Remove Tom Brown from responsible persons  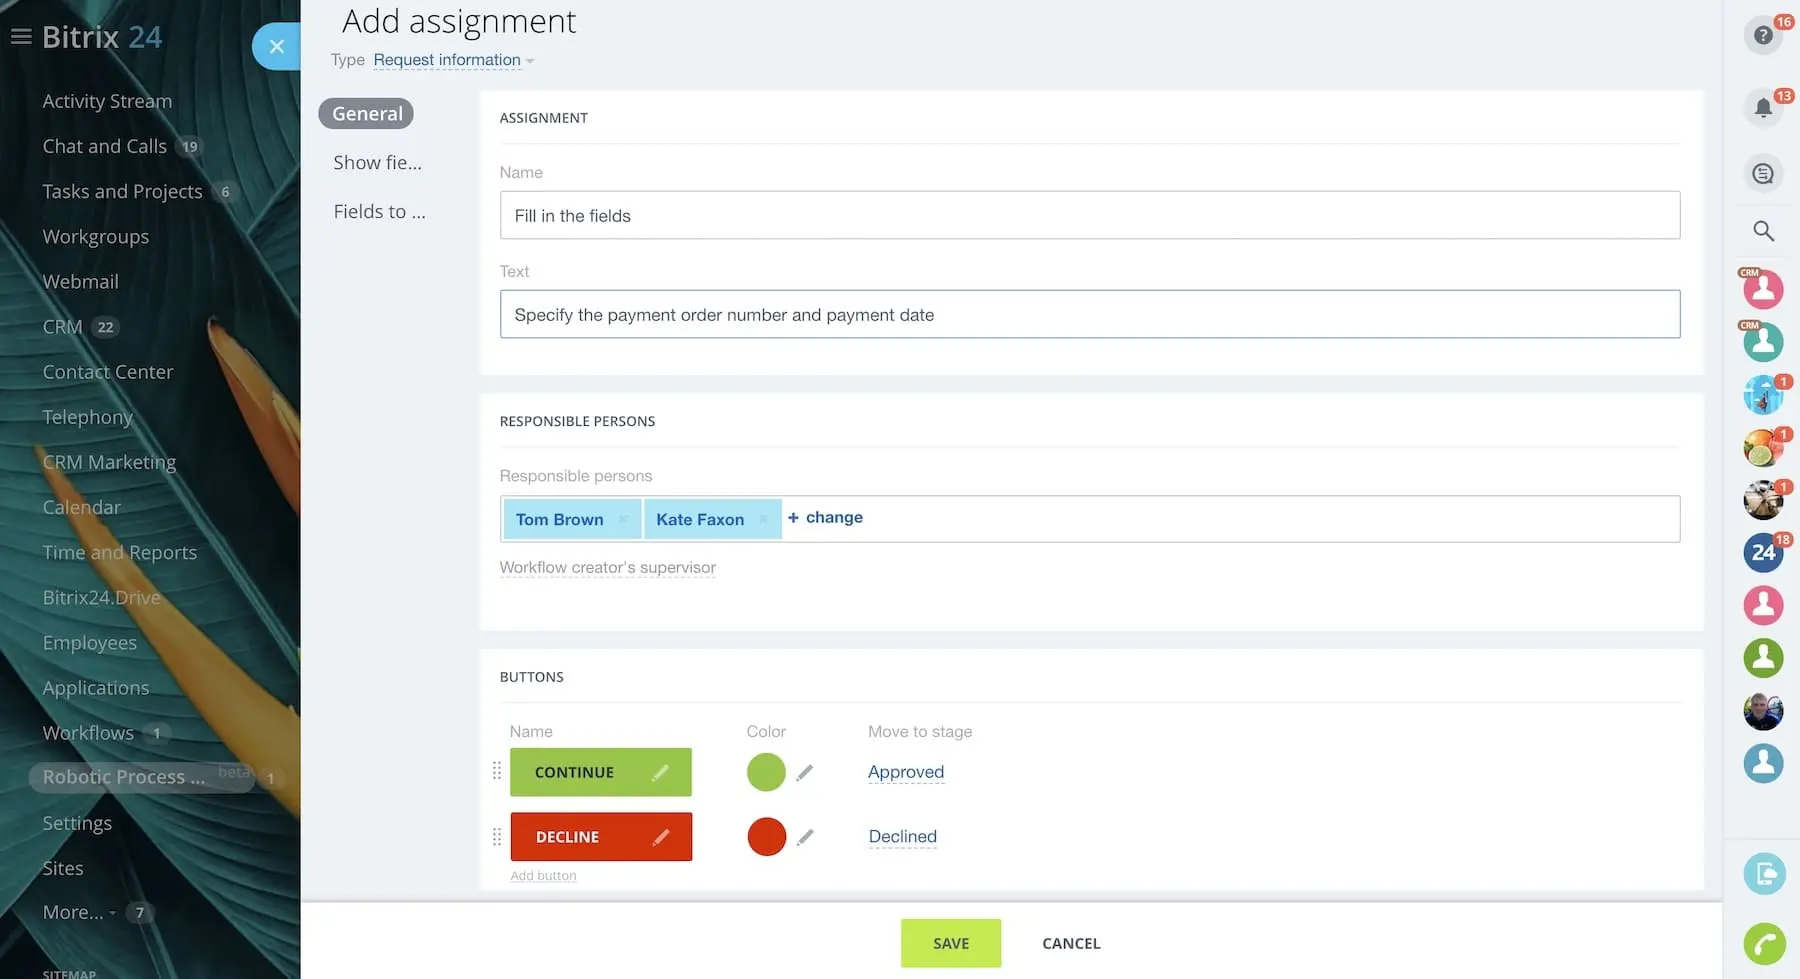click(623, 519)
